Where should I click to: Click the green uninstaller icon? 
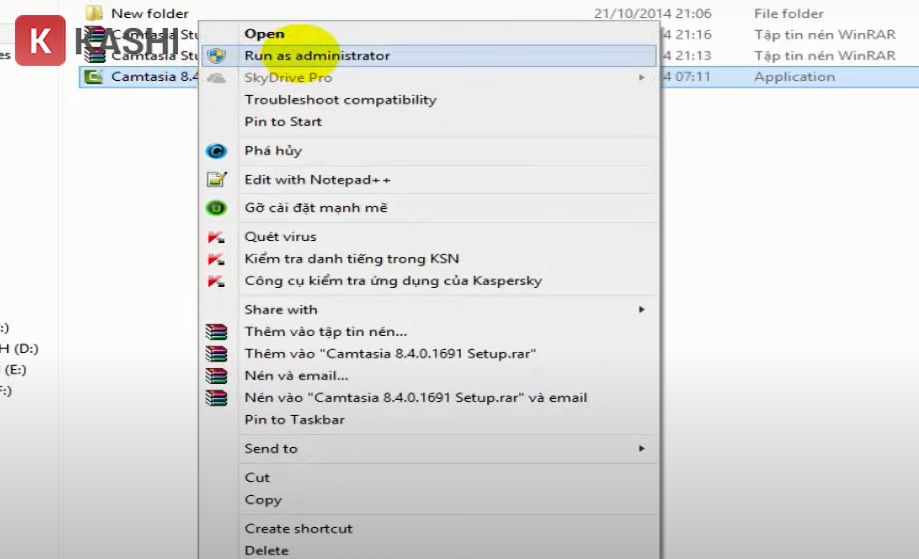[216, 207]
